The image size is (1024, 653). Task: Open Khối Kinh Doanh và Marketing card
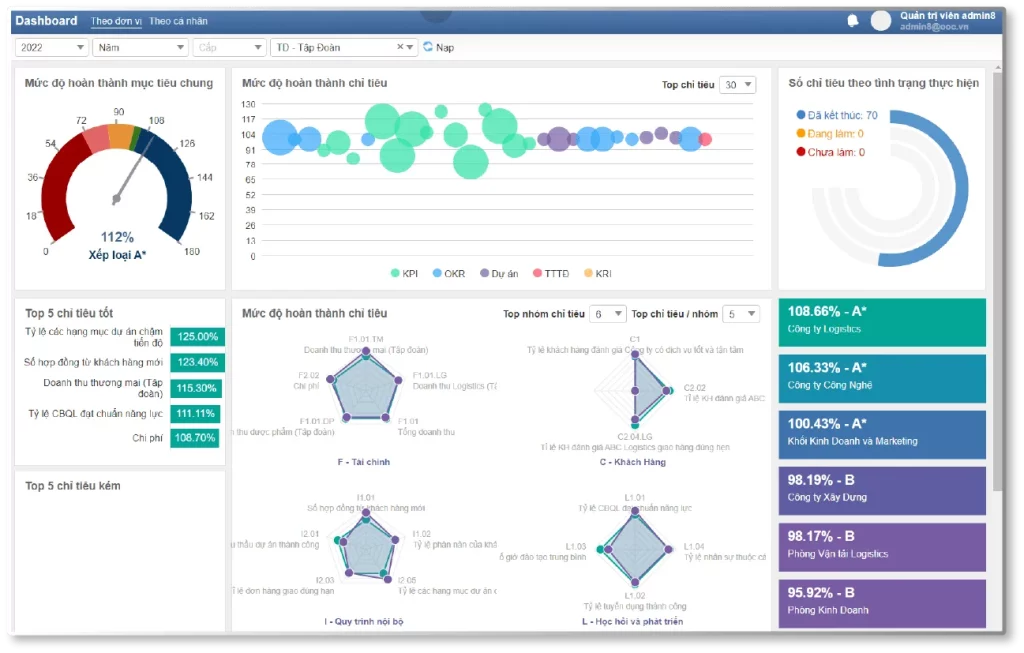click(x=882, y=435)
